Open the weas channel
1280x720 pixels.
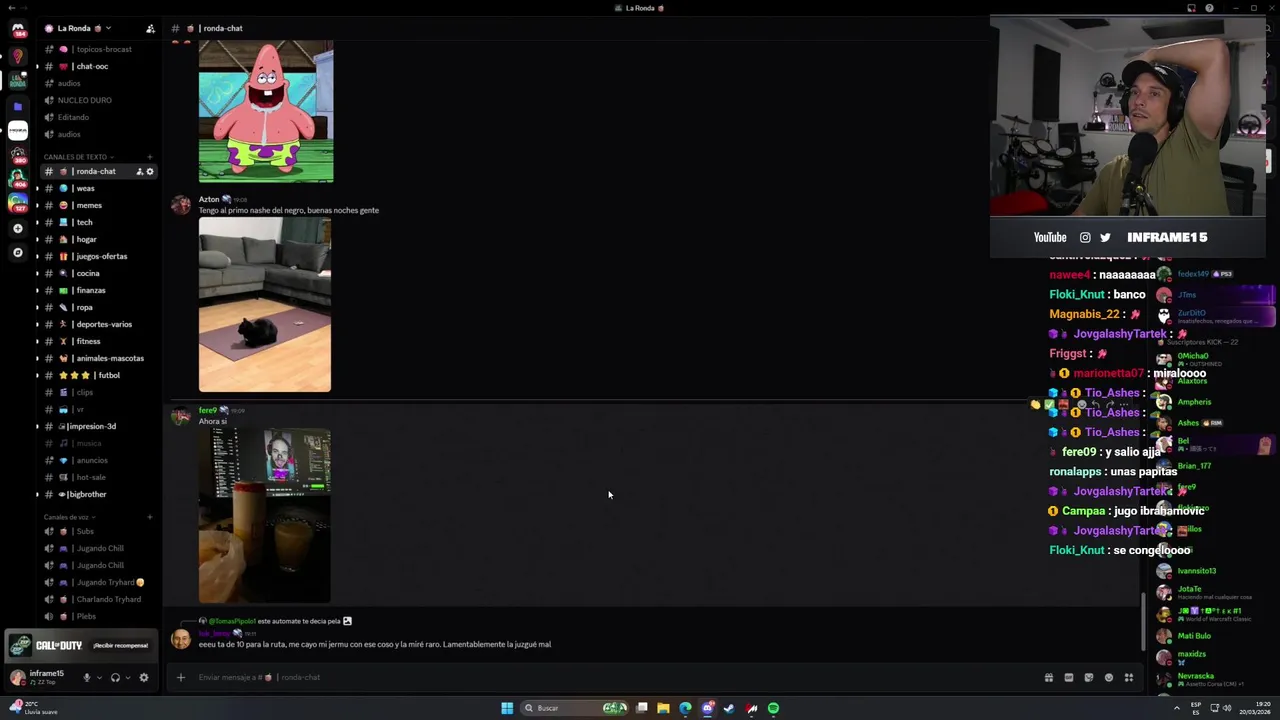99,188
